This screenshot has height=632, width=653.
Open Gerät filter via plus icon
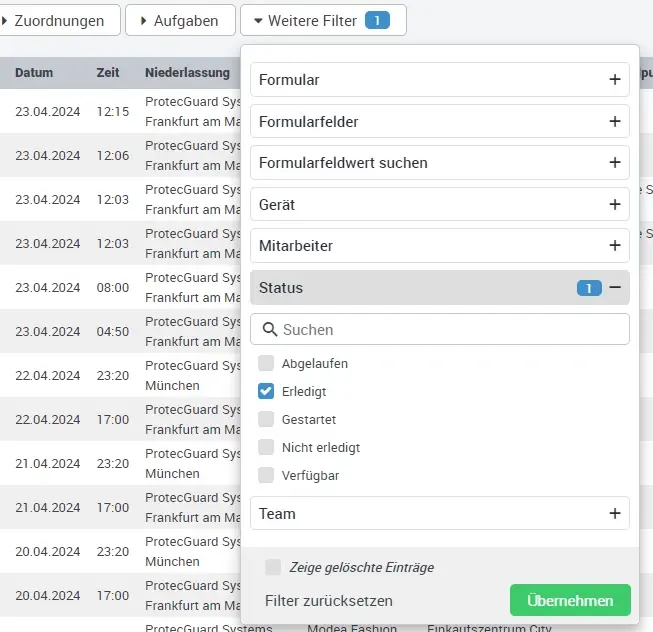[615, 204]
